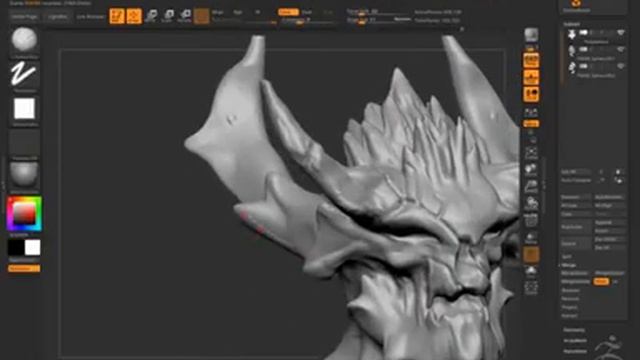Image resolution: width=640 pixels, height=360 pixels.
Task: Toggle Local symmetry transformations icon
Action: (531, 94)
